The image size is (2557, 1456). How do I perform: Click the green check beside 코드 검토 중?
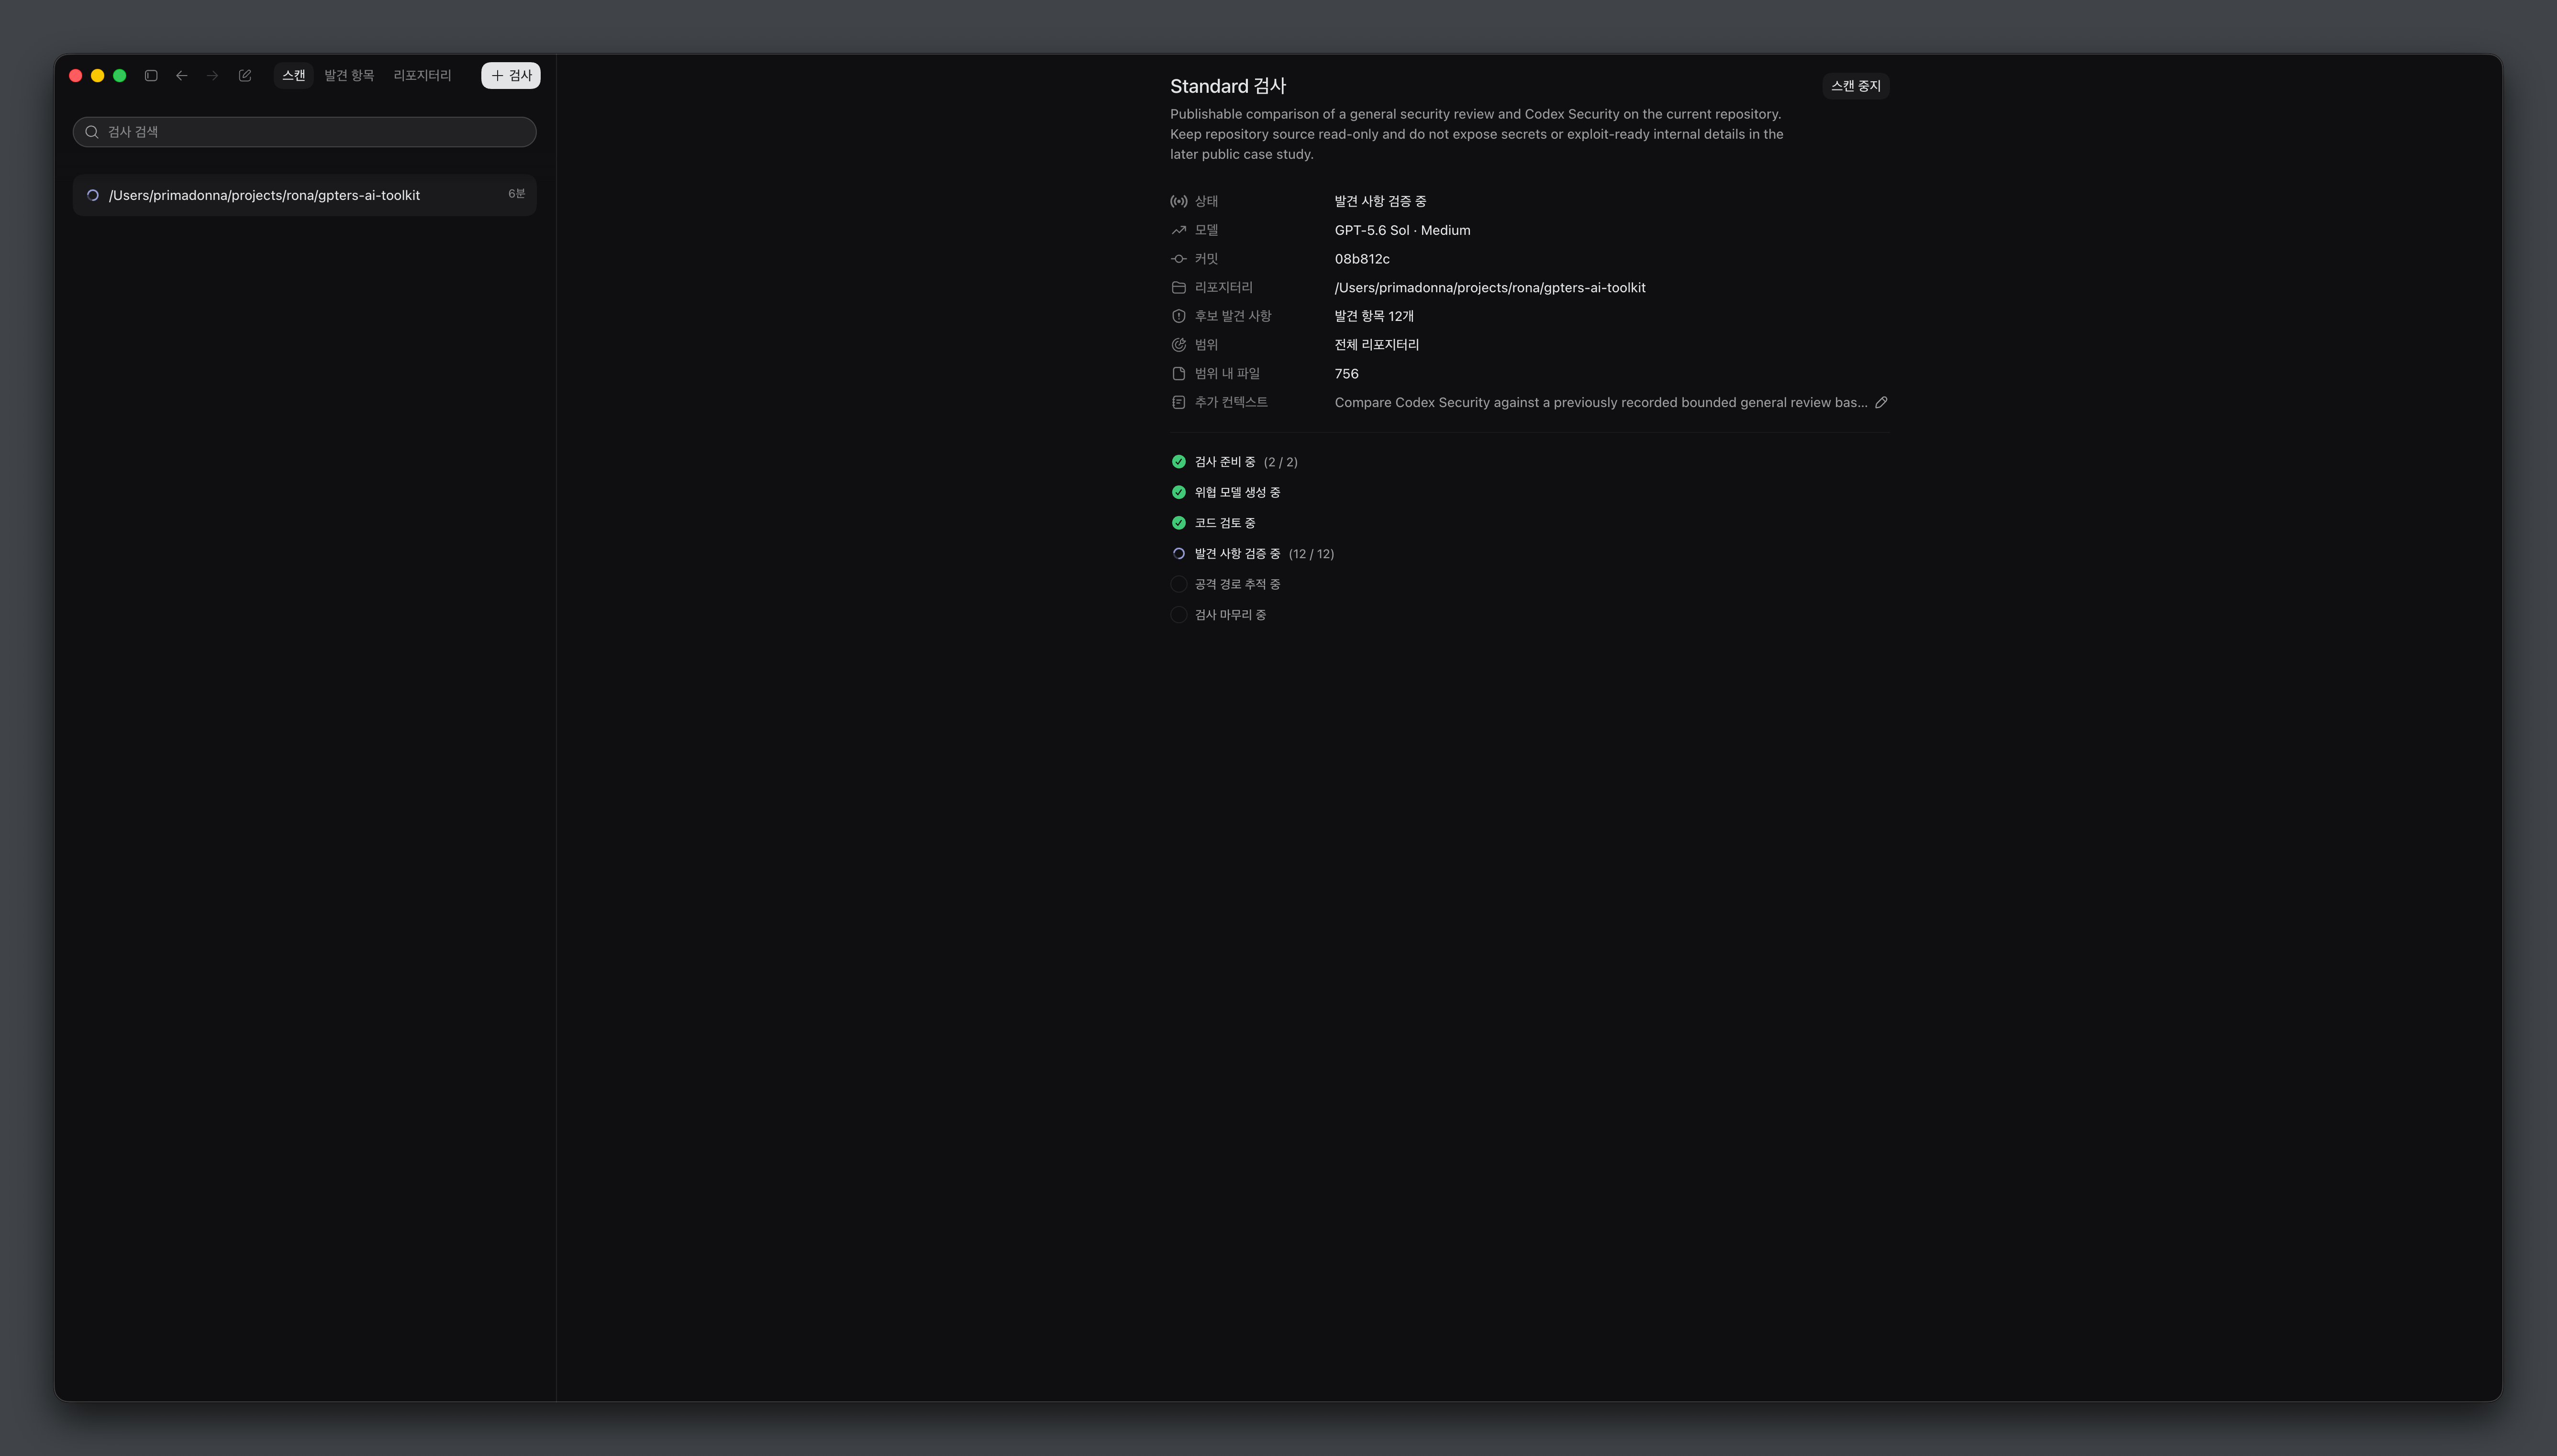[x=1179, y=523]
